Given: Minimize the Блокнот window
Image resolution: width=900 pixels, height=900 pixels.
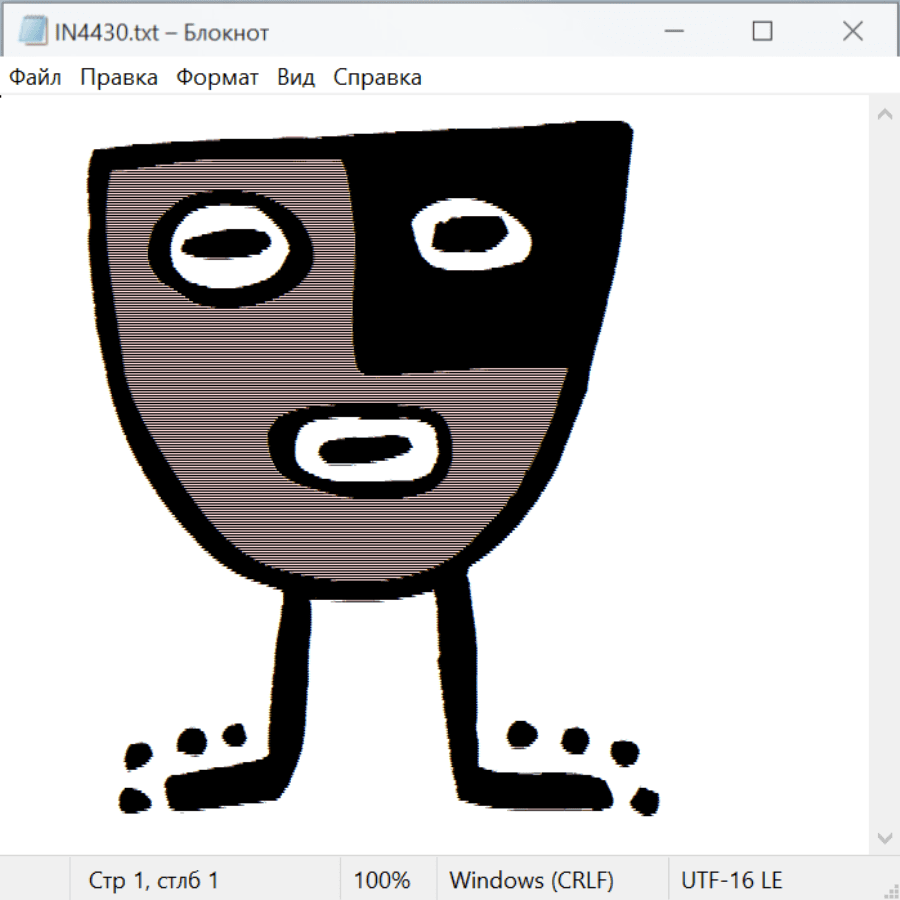Looking at the screenshot, I should pyautogui.click(x=671, y=32).
